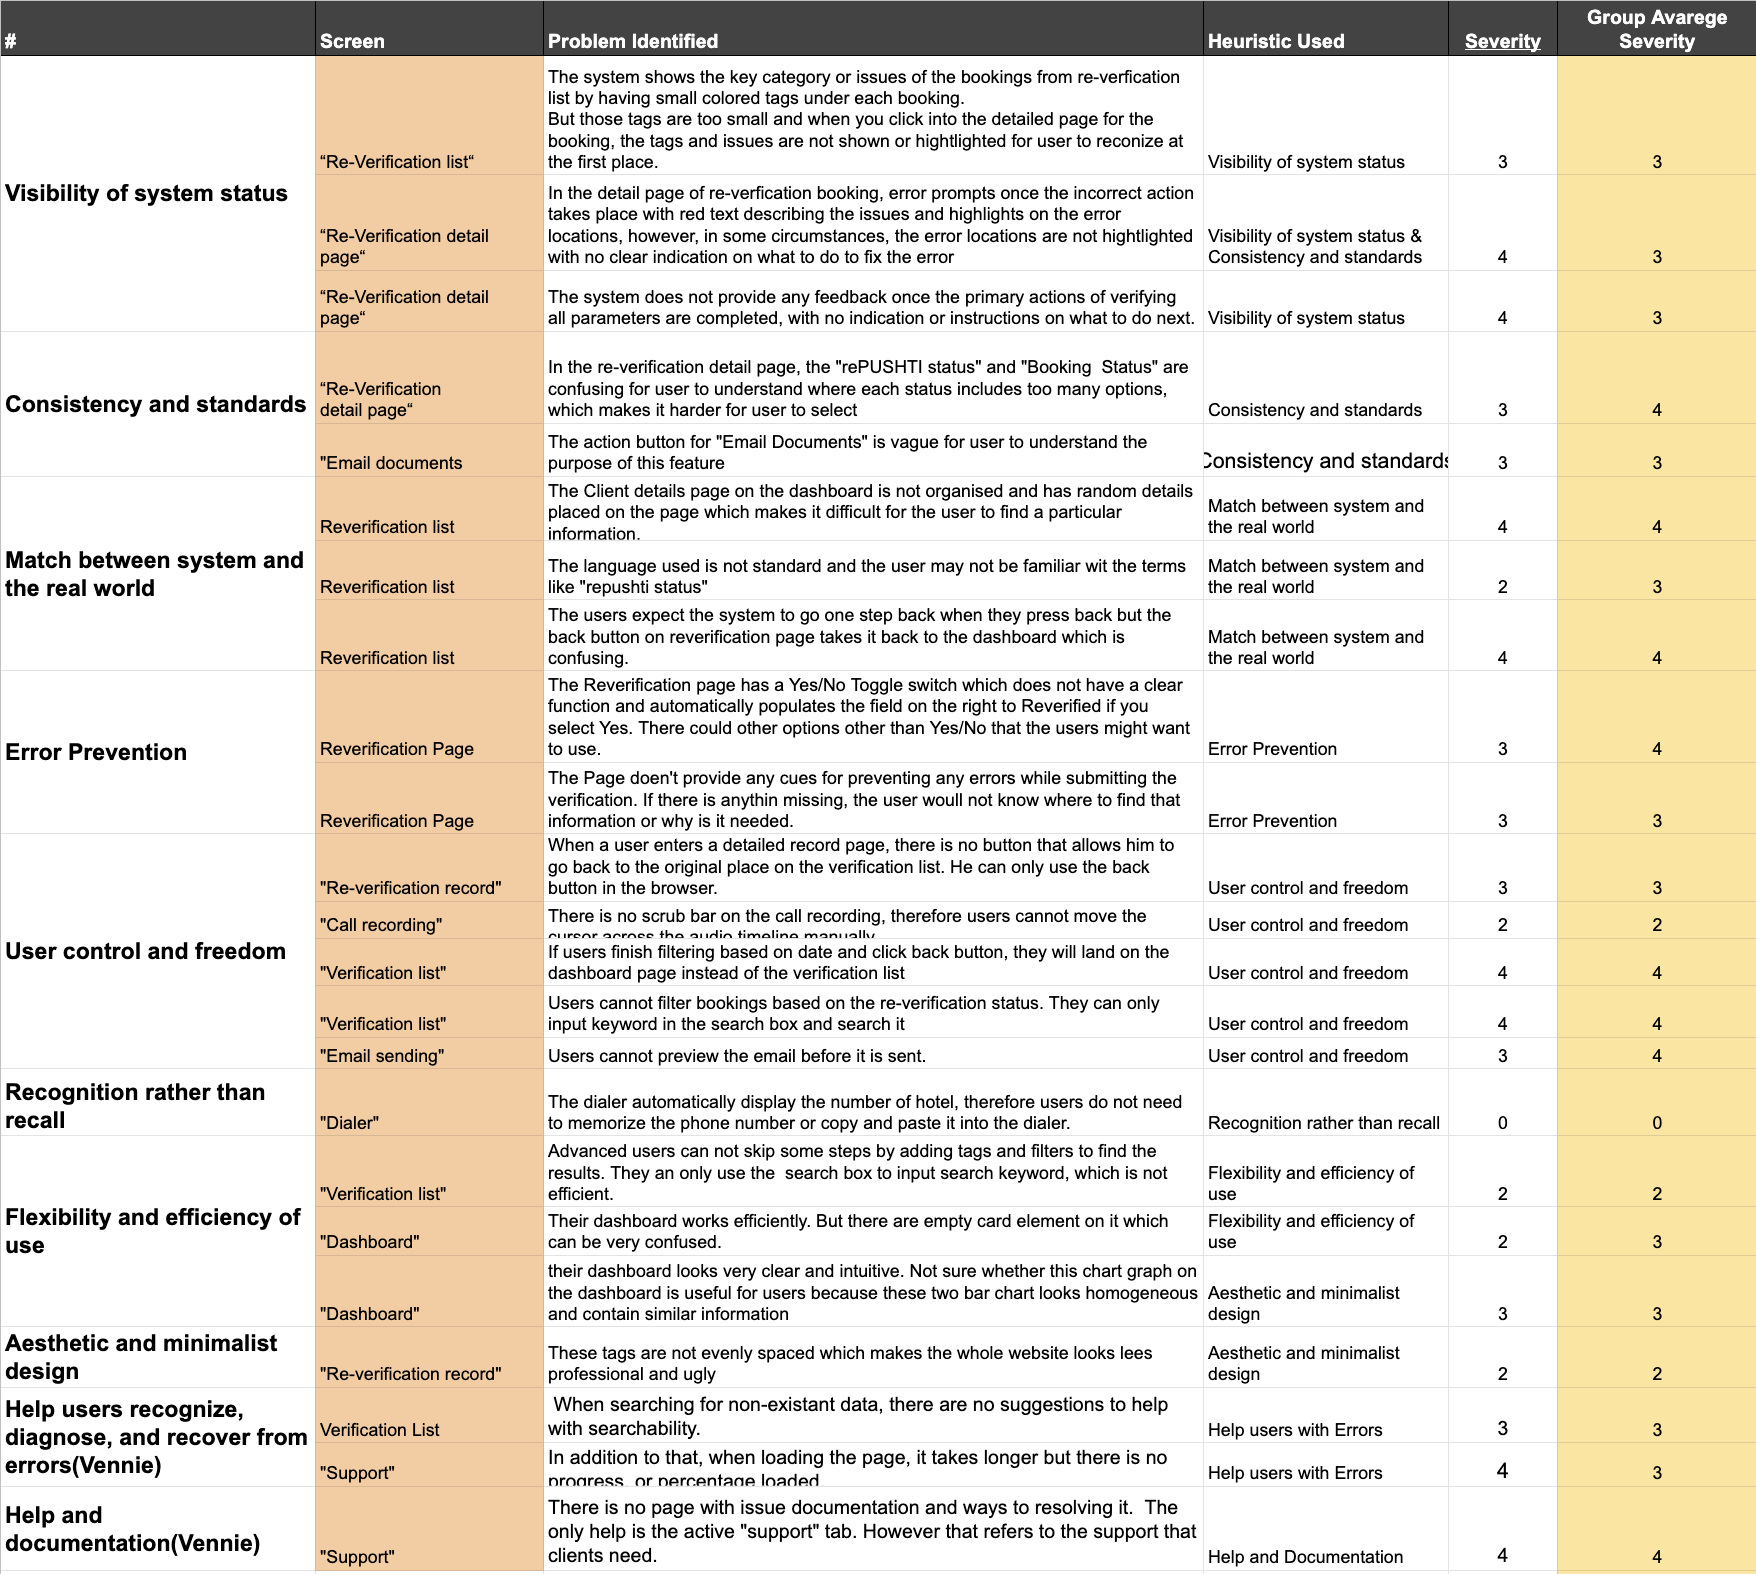The width and height of the screenshot is (1756, 1574).
Task: Select 'Help users recognize, diagnose' group cell
Action: coord(158,1437)
